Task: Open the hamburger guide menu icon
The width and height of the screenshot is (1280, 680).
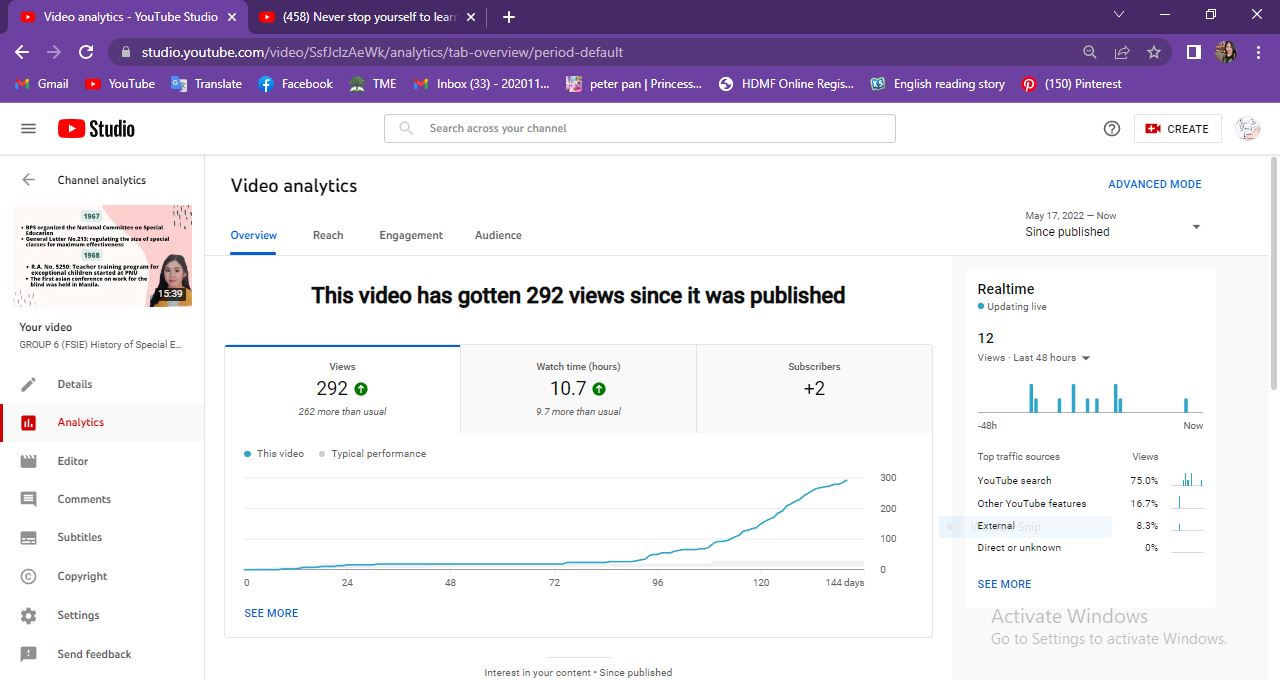Action: tap(28, 129)
